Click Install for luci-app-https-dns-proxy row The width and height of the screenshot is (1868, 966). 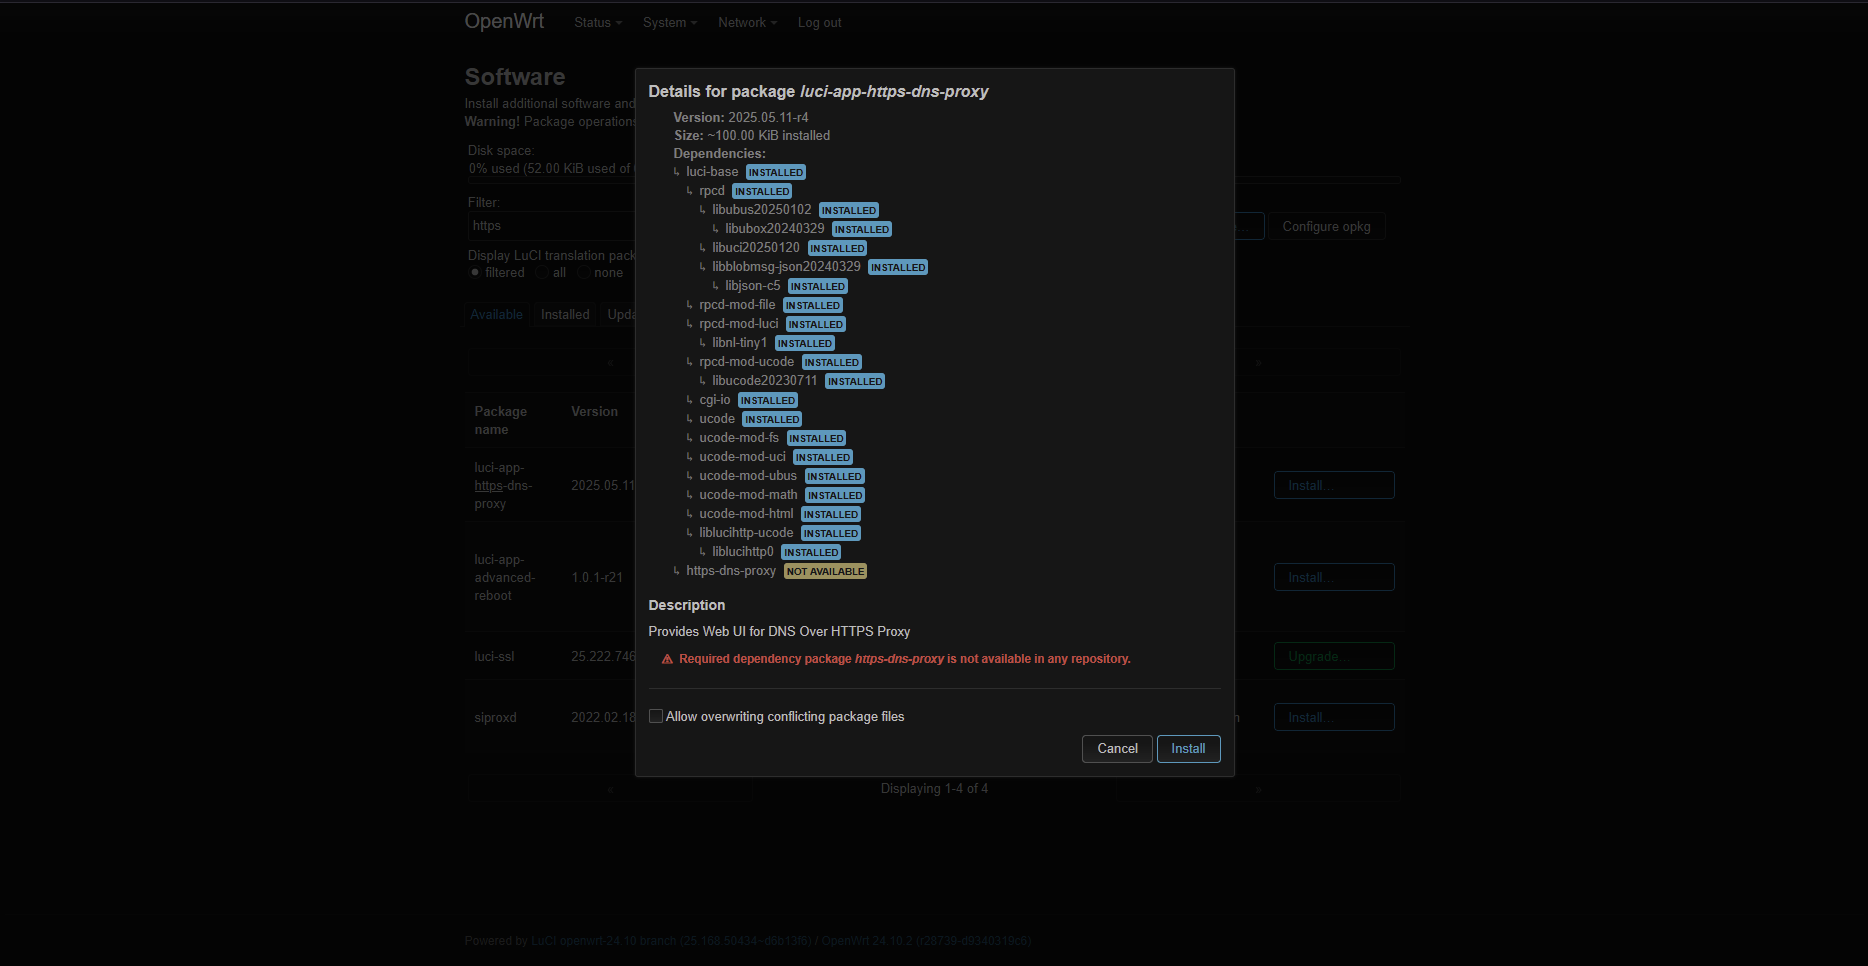[x=1334, y=485]
